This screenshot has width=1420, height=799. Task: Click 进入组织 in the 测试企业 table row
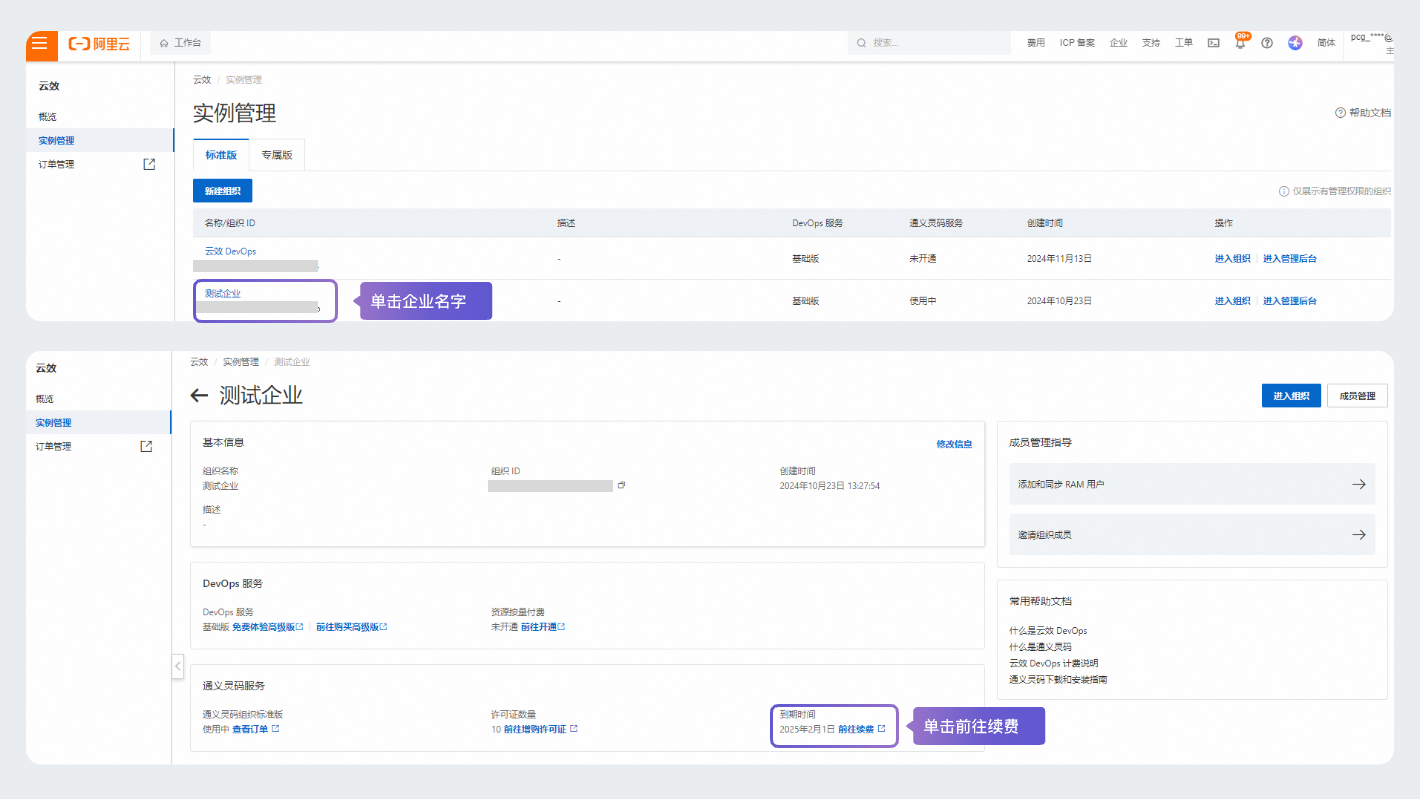tap(1233, 301)
